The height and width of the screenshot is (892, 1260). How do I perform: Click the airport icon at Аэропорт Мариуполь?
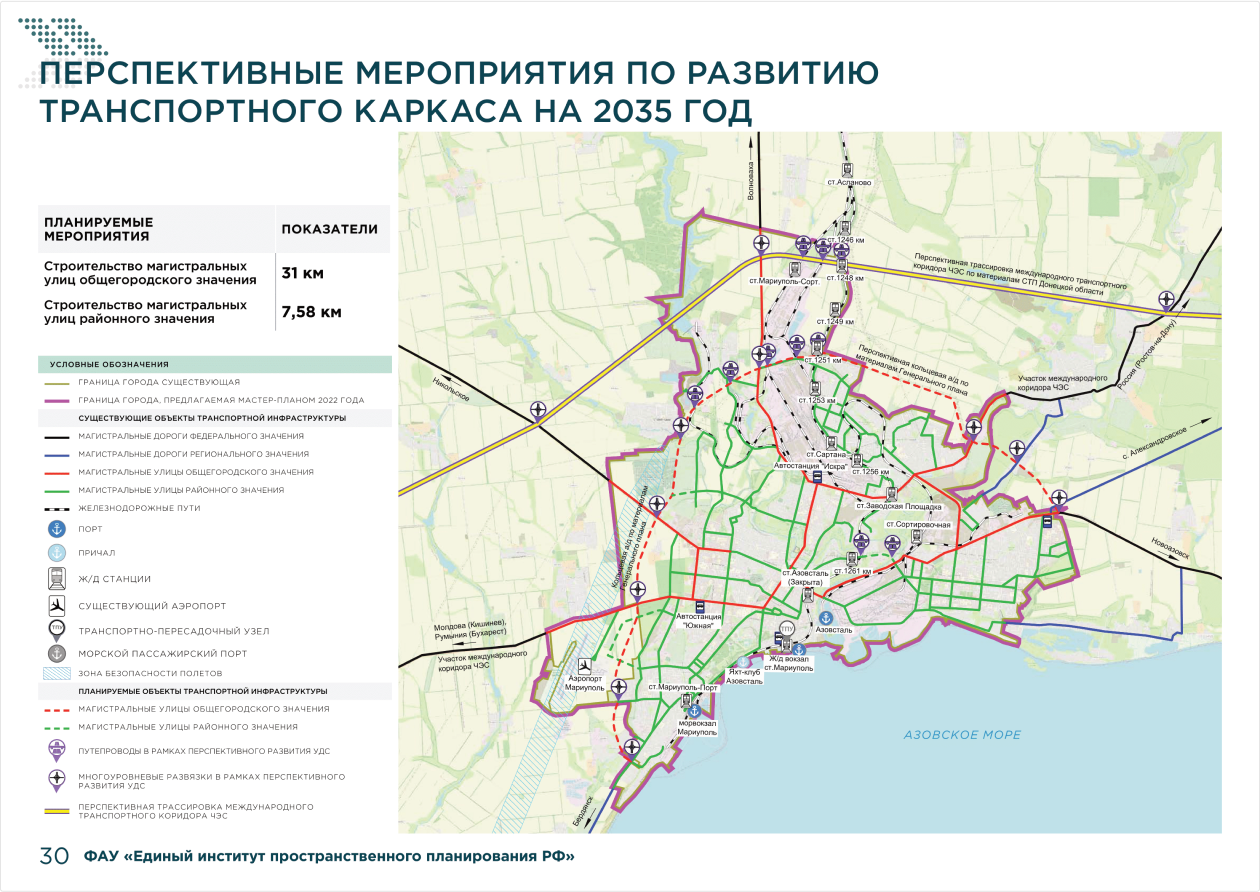click(585, 665)
